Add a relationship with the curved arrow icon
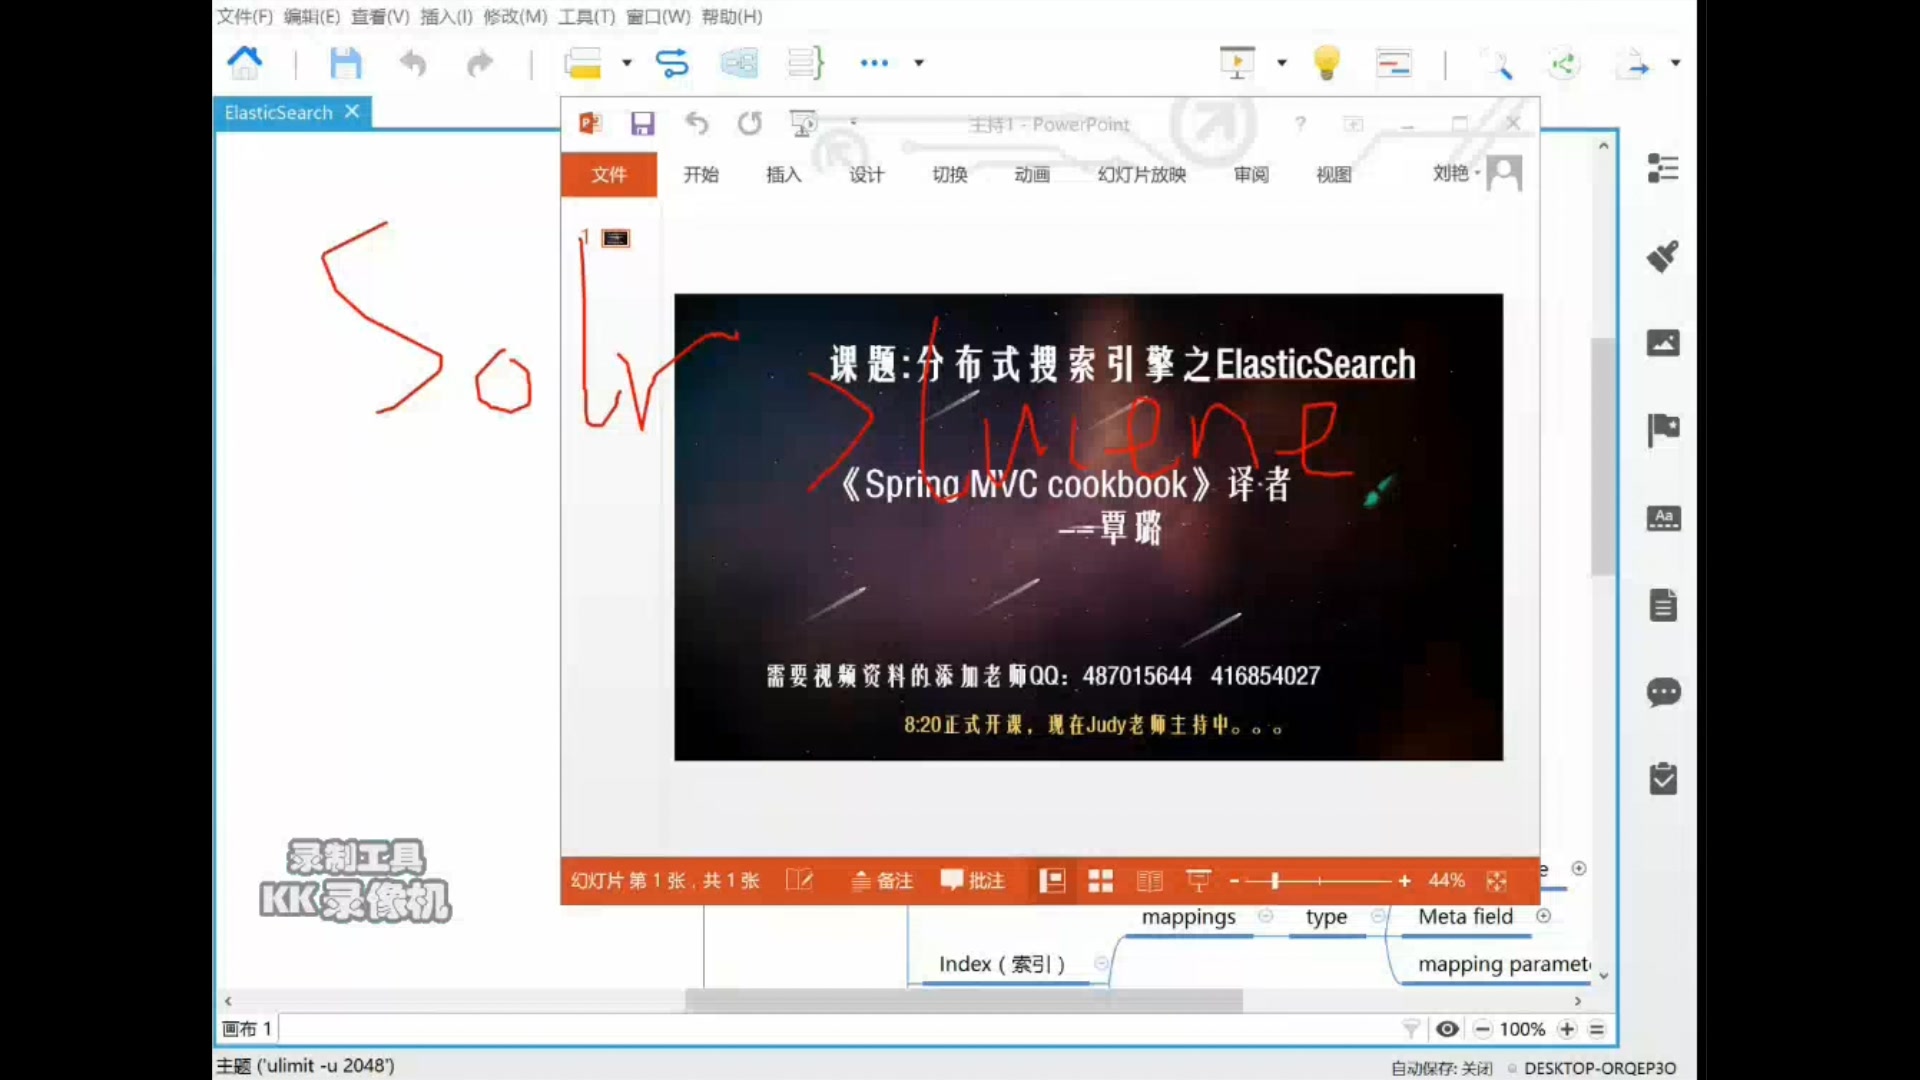 point(672,63)
